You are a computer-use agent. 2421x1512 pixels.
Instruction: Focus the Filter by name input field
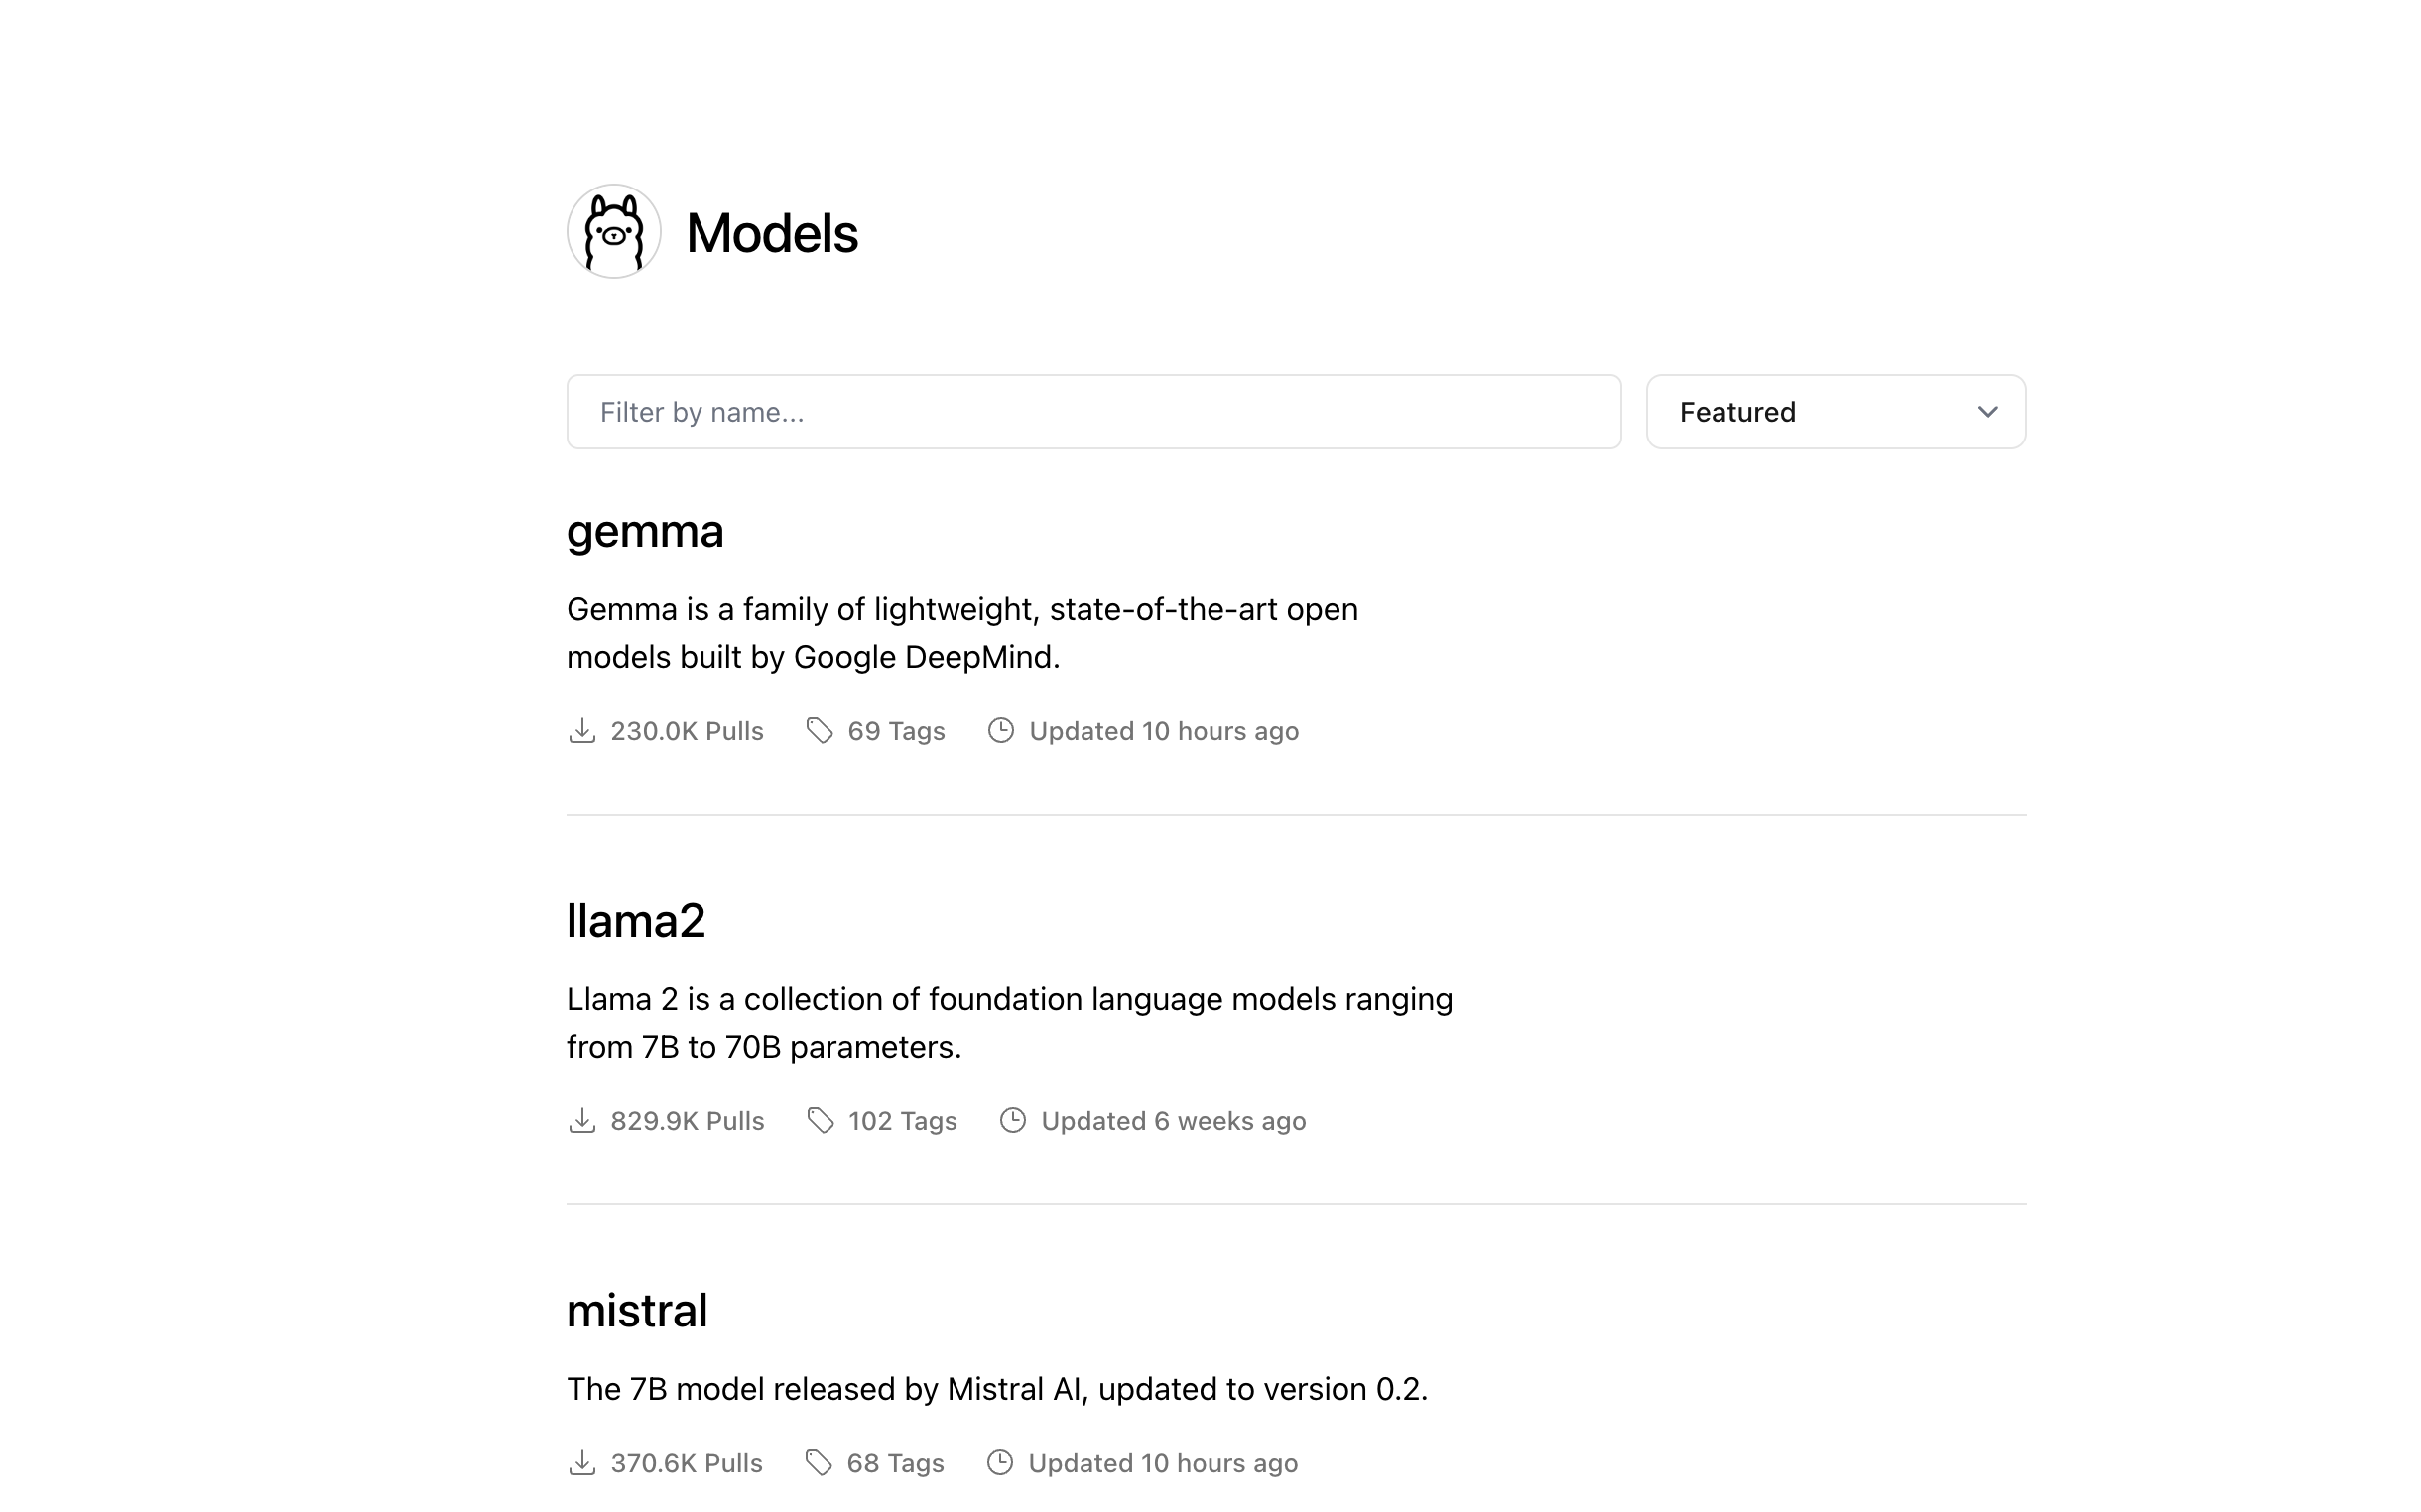click(1092, 412)
